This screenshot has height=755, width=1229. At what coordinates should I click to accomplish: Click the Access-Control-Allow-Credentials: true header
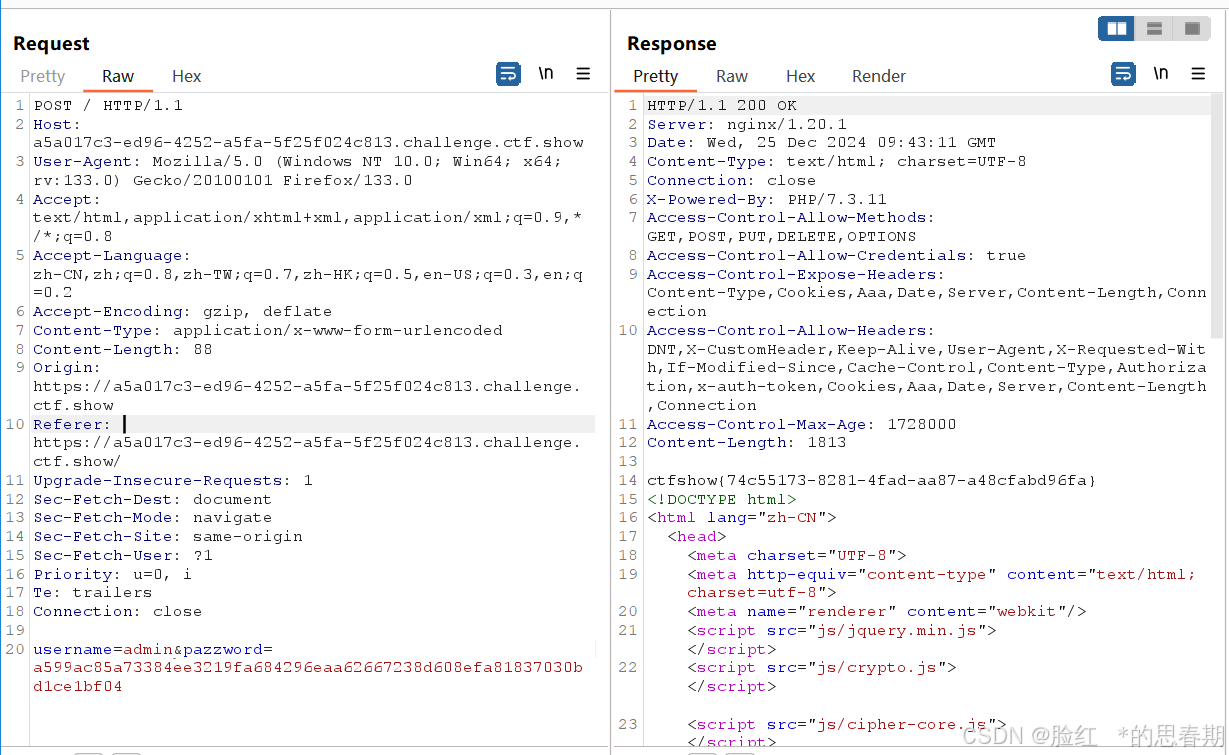click(837, 255)
